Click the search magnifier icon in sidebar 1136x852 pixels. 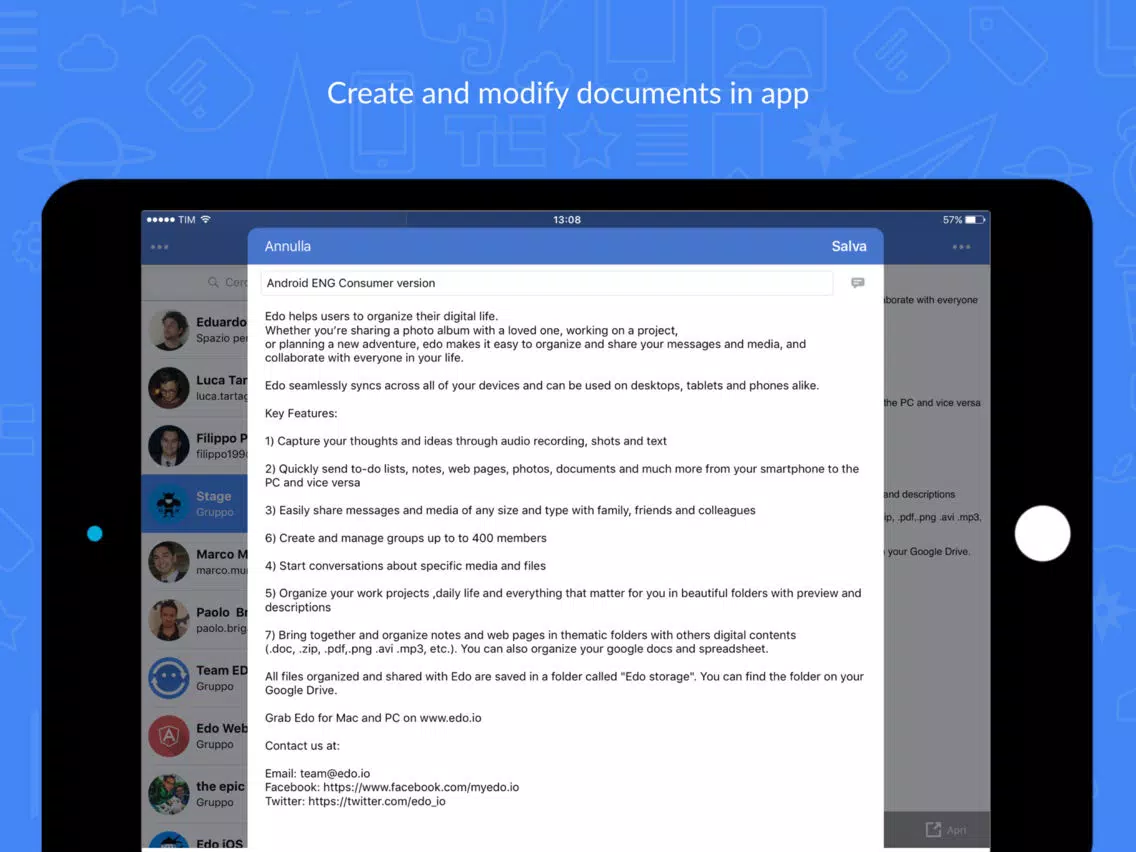213,282
